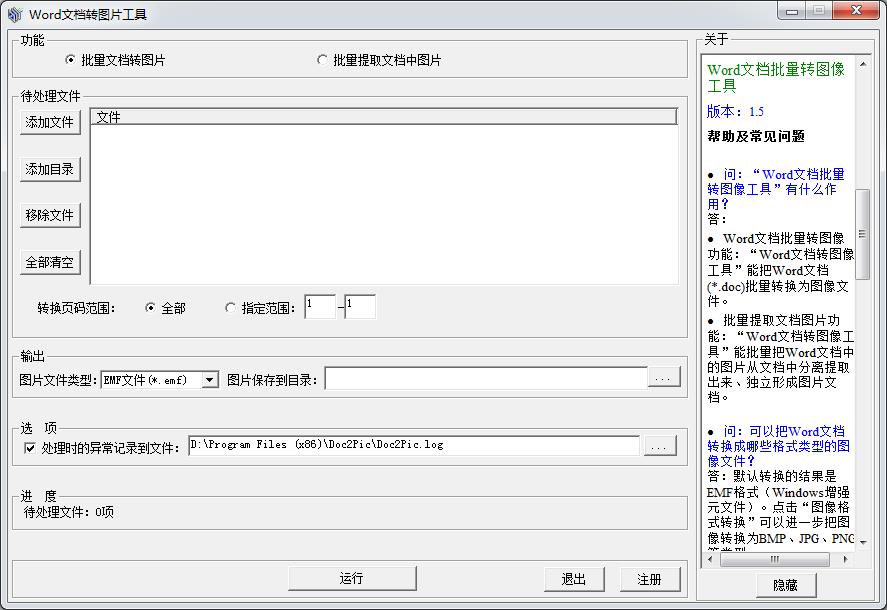This screenshot has width=887, height=610.
Task: Choose 指定范围 to set a page range
Action: (x=231, y=307)
